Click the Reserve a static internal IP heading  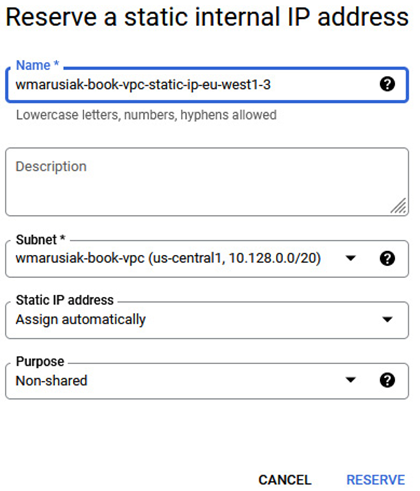[x=207, y=17]
